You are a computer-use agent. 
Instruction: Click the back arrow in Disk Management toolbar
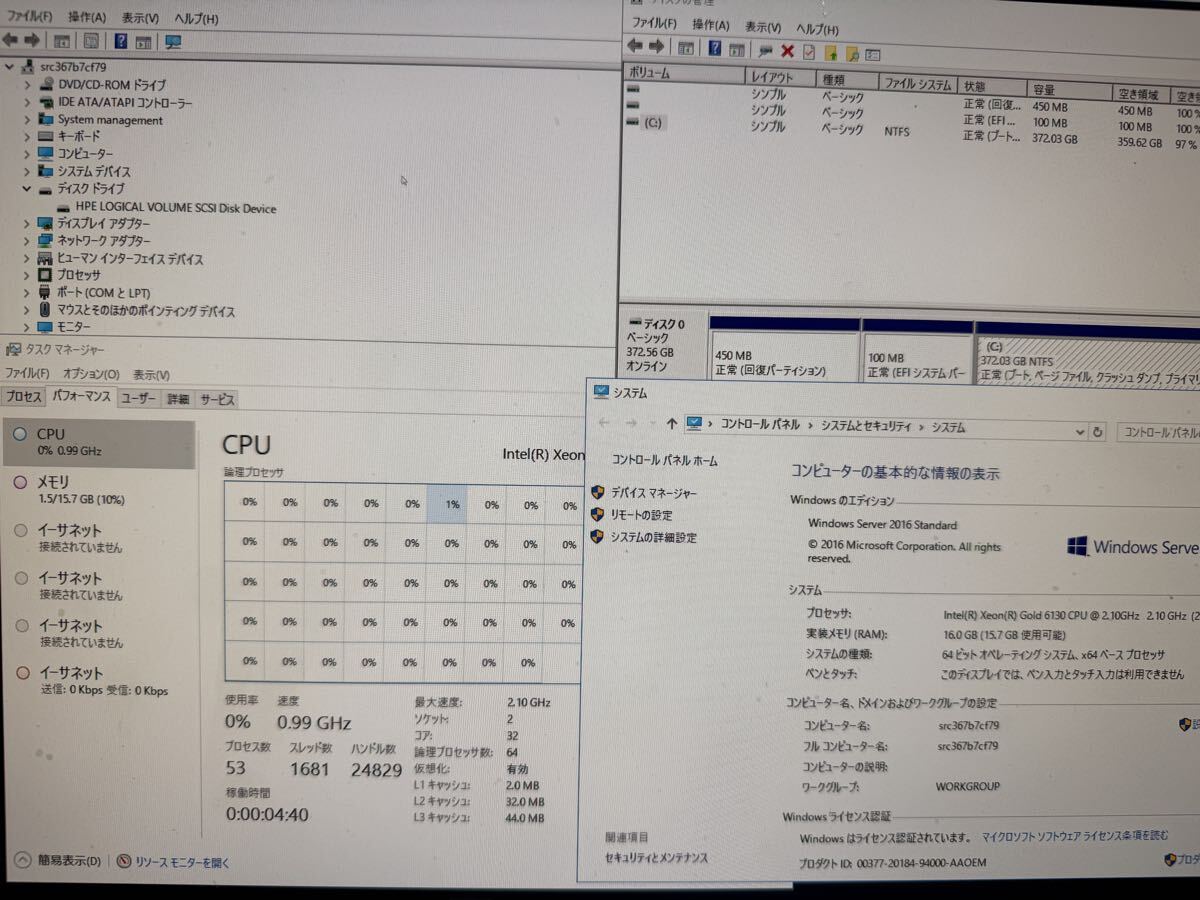coord(634,47)
